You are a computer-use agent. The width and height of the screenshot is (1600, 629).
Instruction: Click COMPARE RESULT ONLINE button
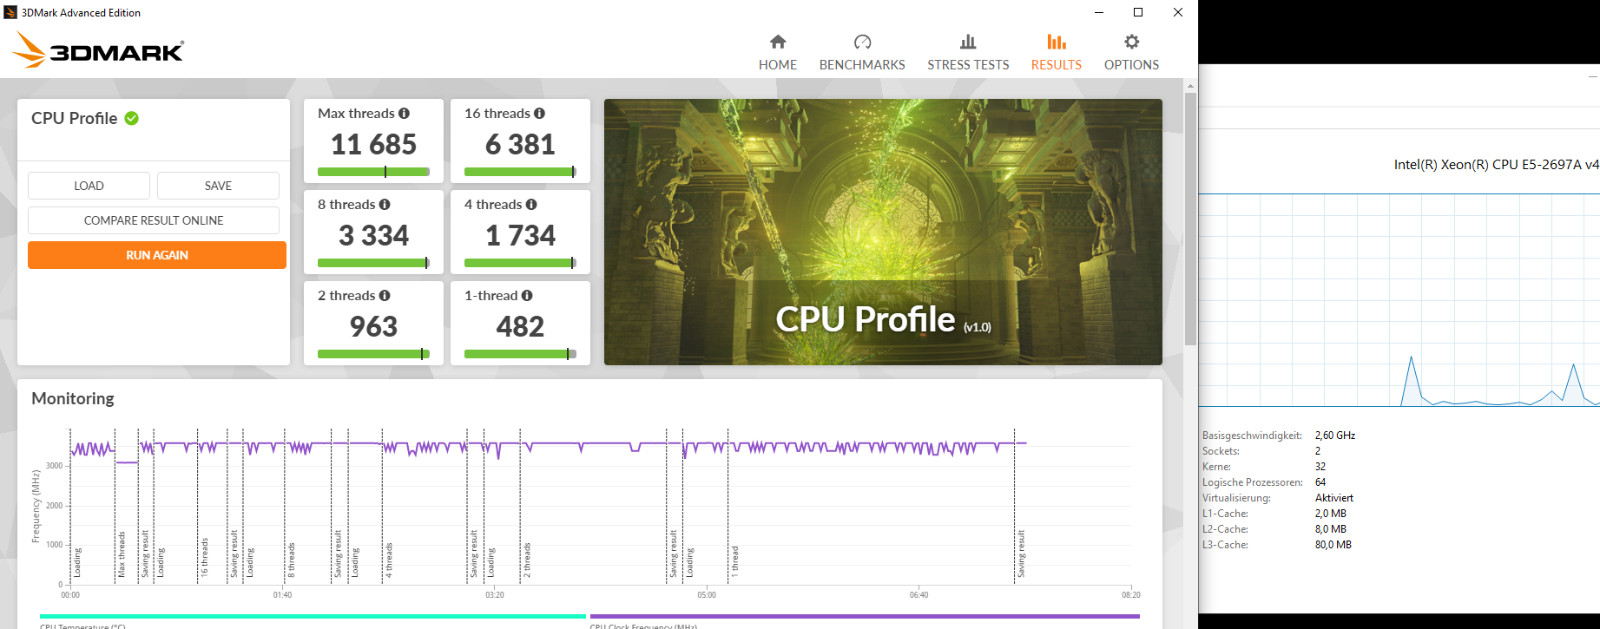point(154,220)
